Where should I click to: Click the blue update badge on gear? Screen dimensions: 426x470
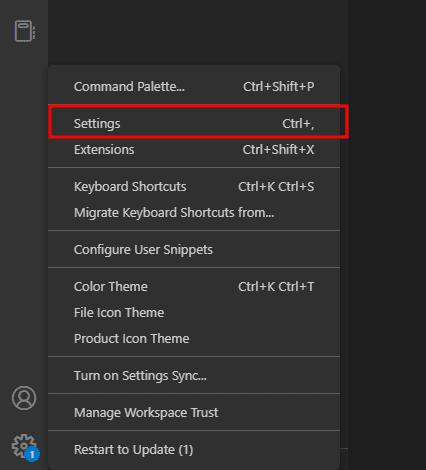coord(32,454)
